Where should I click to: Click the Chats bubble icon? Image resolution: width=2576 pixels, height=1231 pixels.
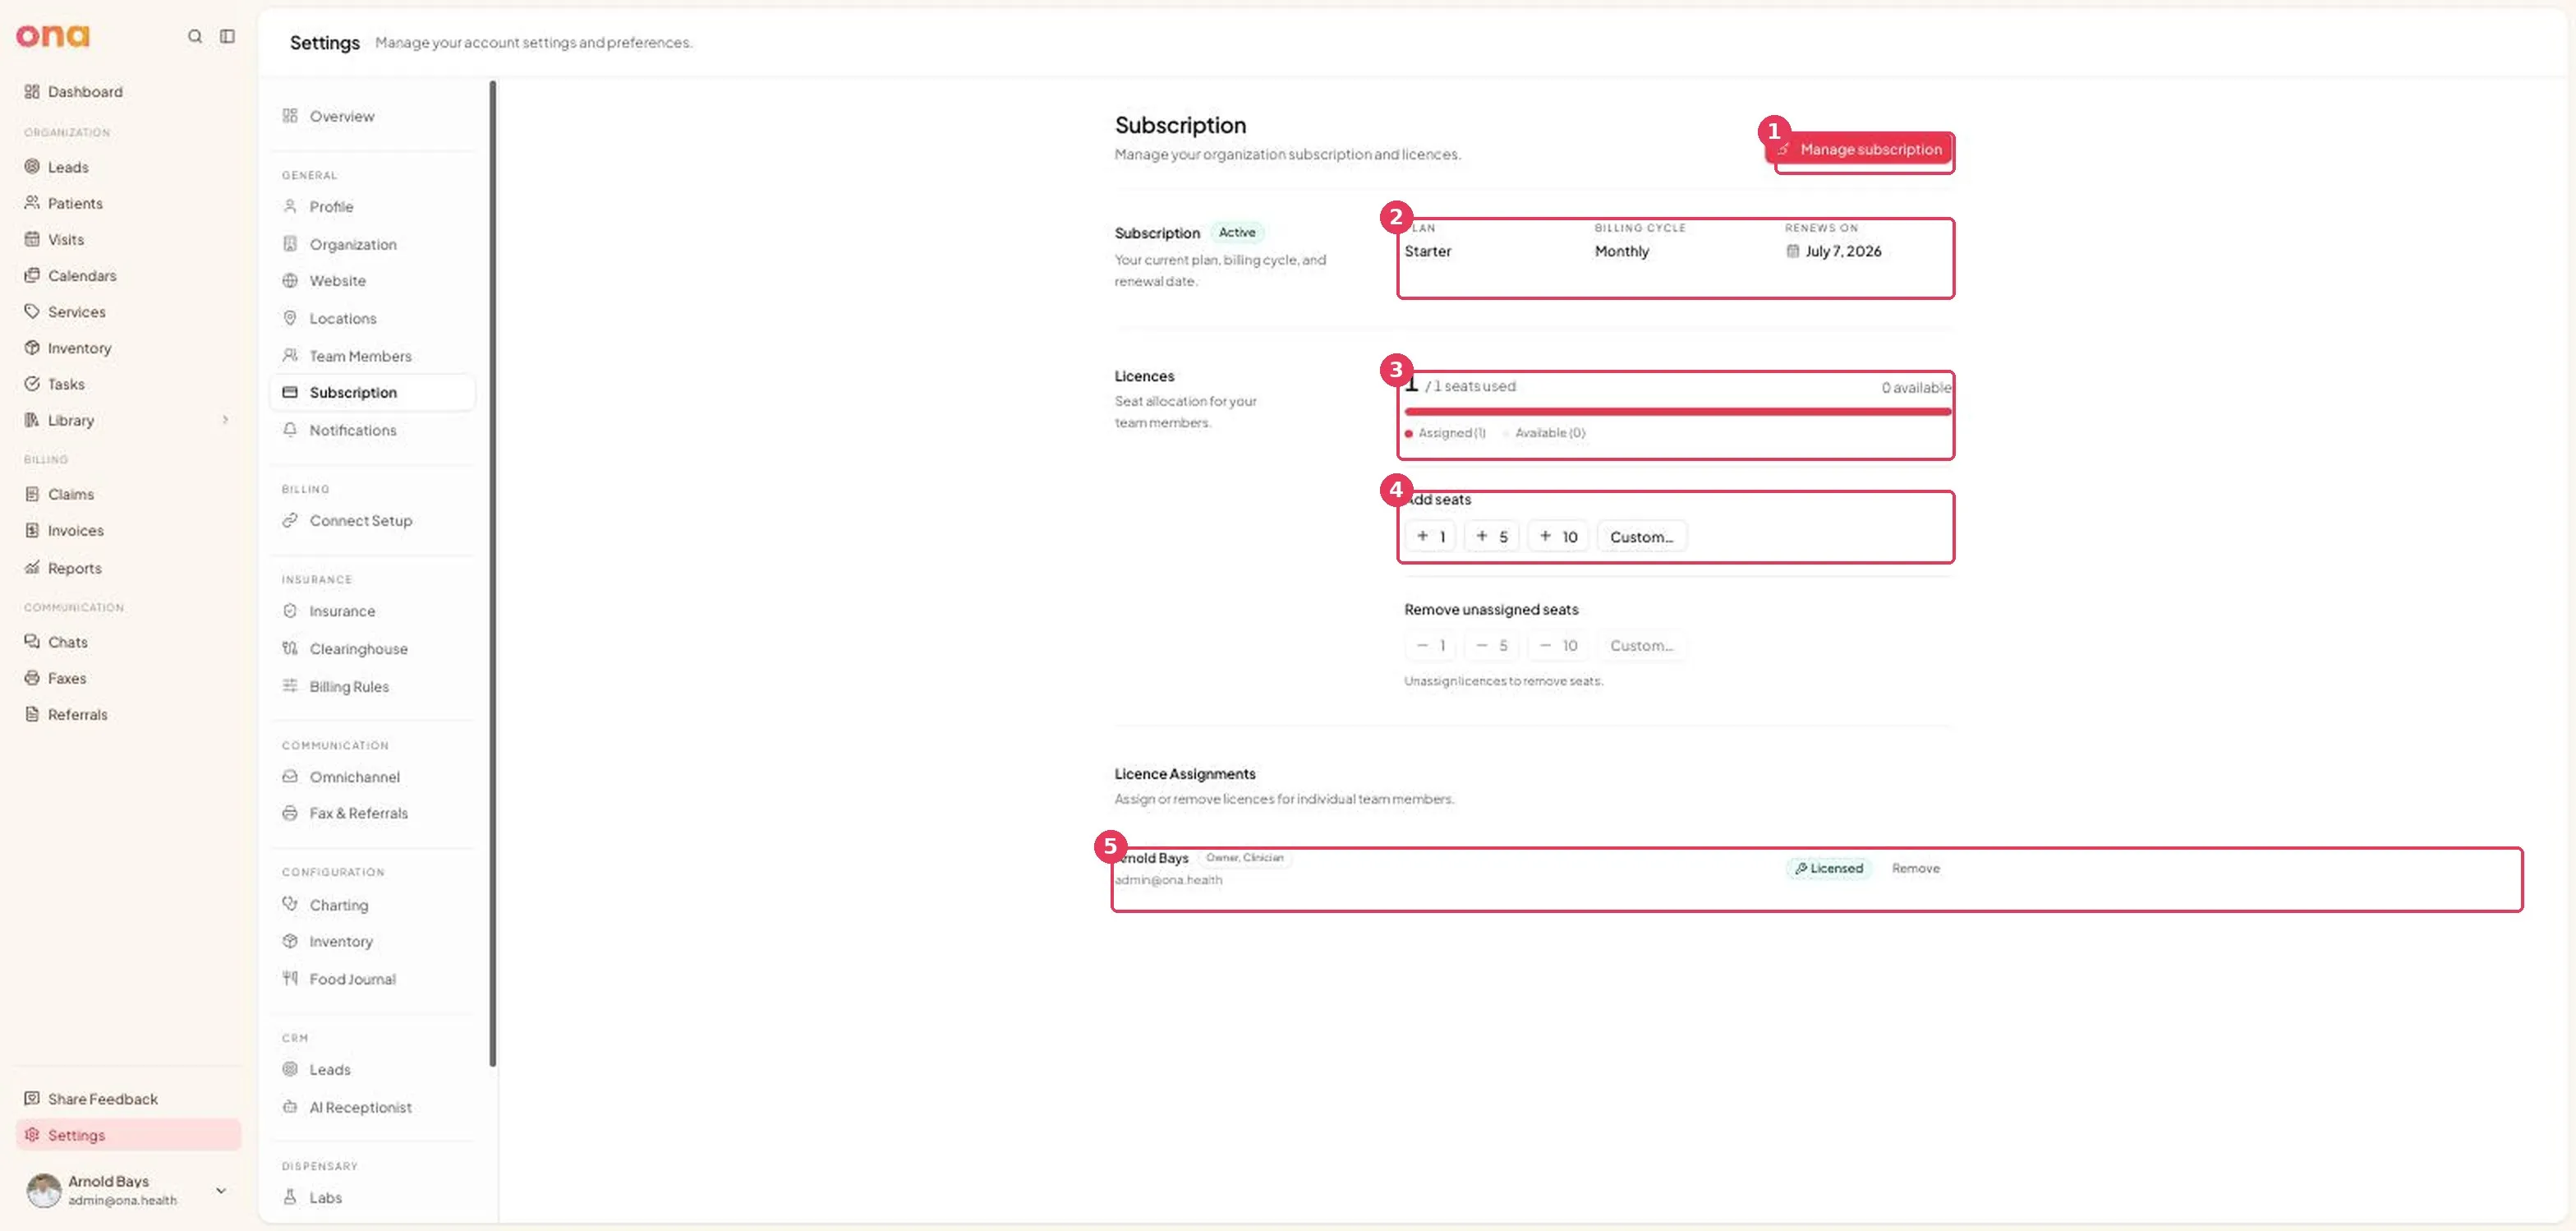point(32,642)
